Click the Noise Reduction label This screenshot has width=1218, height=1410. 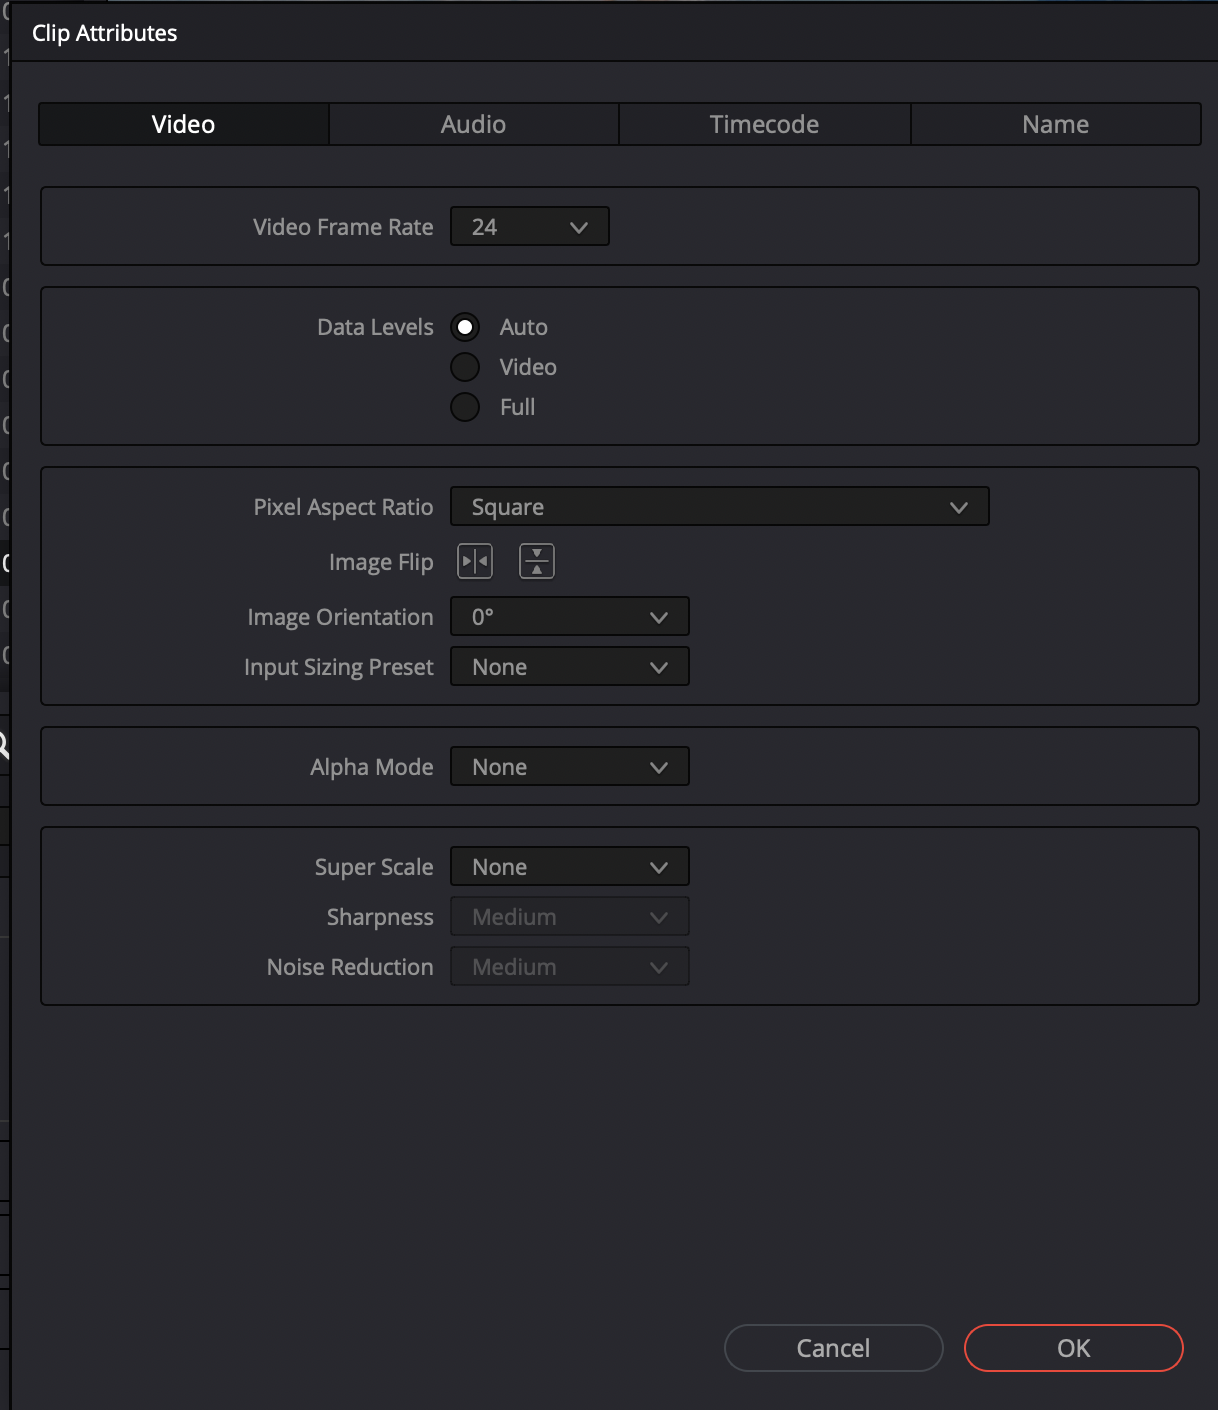point(350,967)
